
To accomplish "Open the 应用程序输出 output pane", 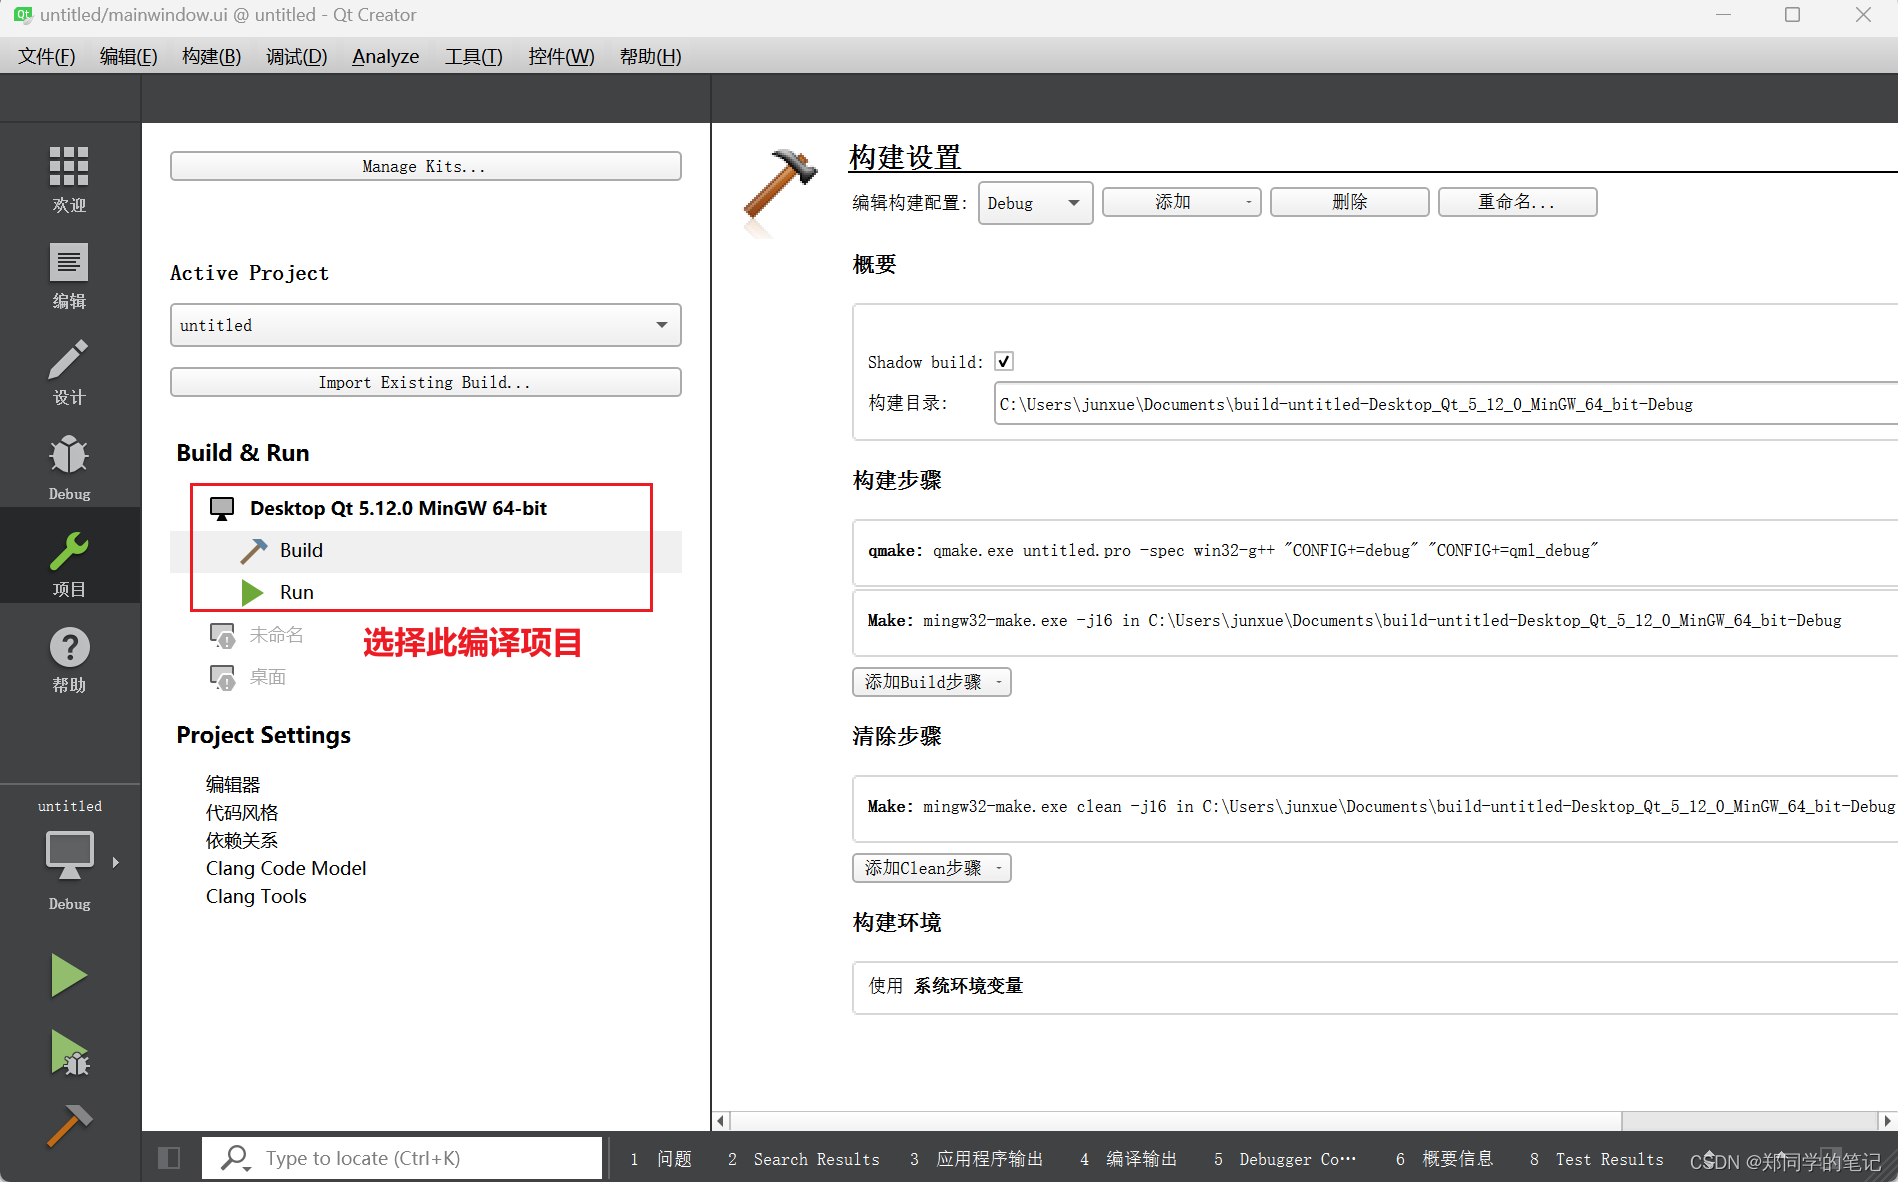I will coord(977,1159).
